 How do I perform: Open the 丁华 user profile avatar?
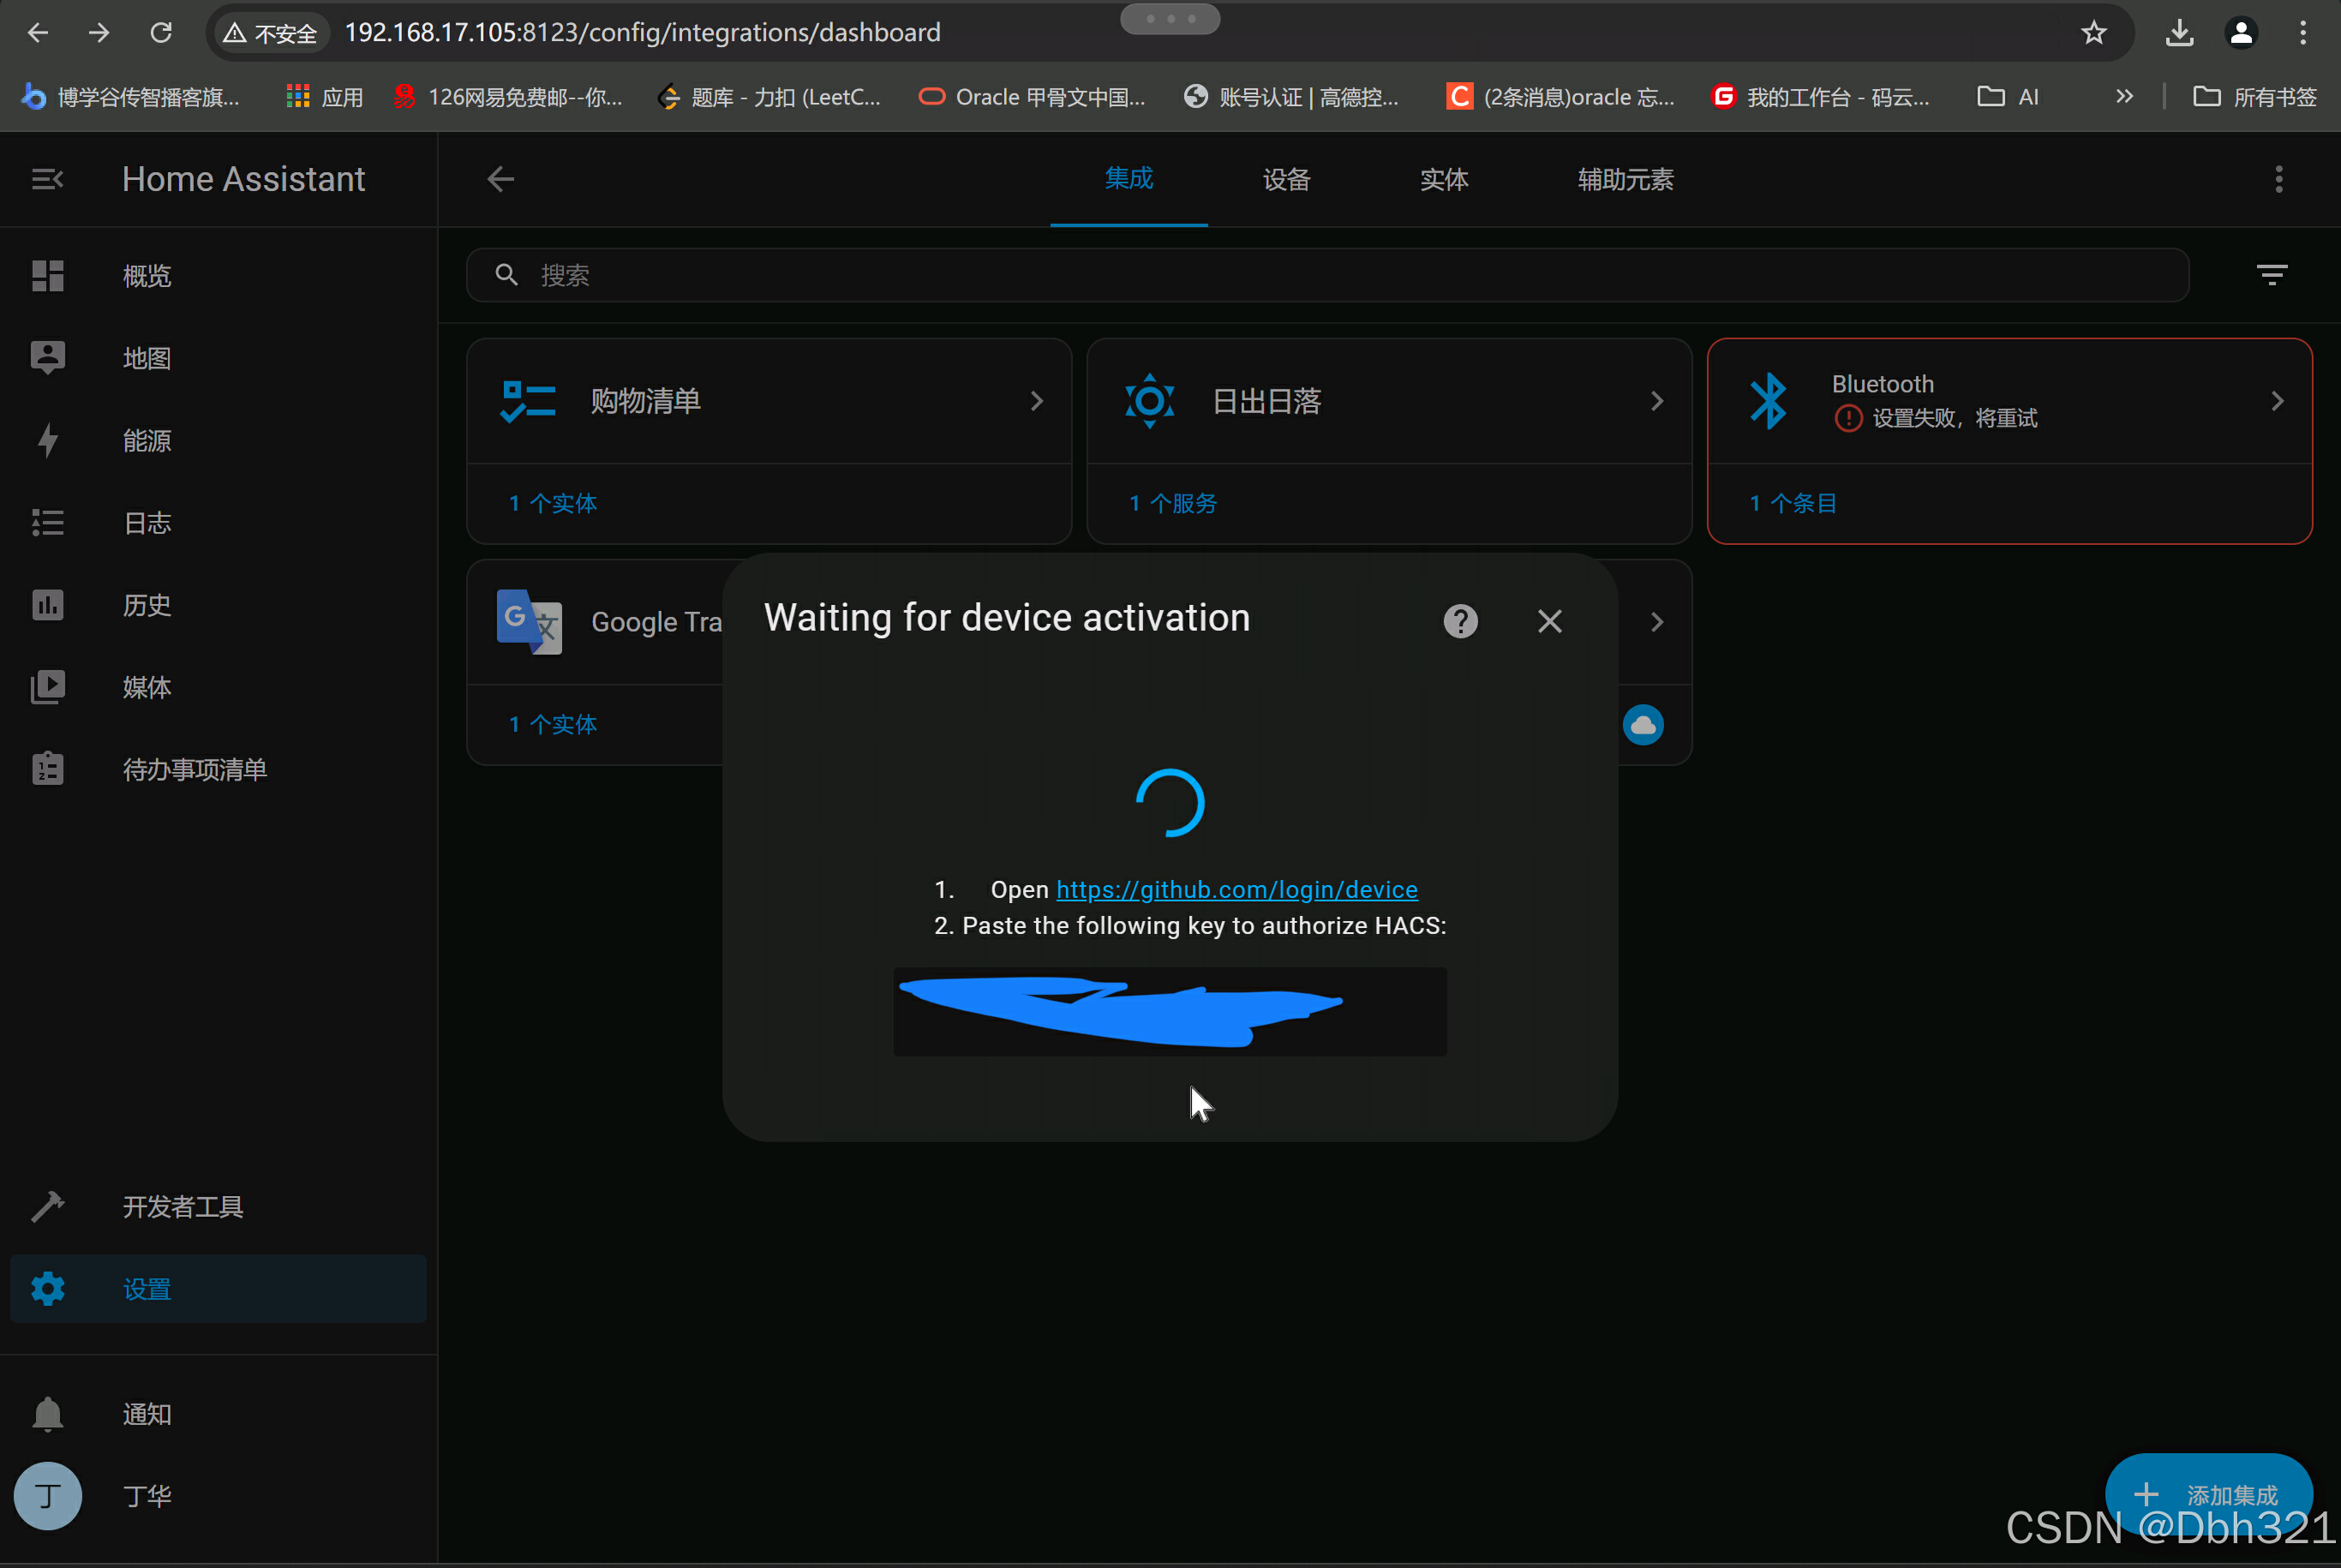[x=48, y=1496]
